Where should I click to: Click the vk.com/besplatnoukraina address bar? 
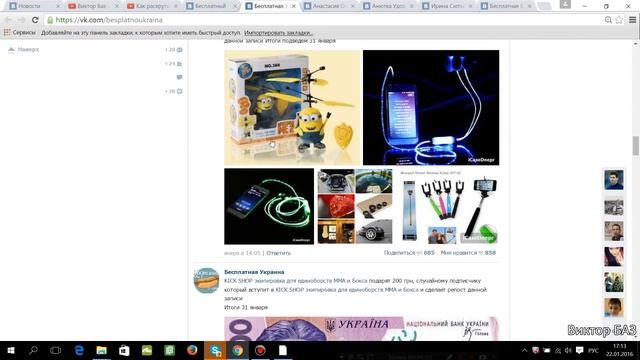pos(322,20)
